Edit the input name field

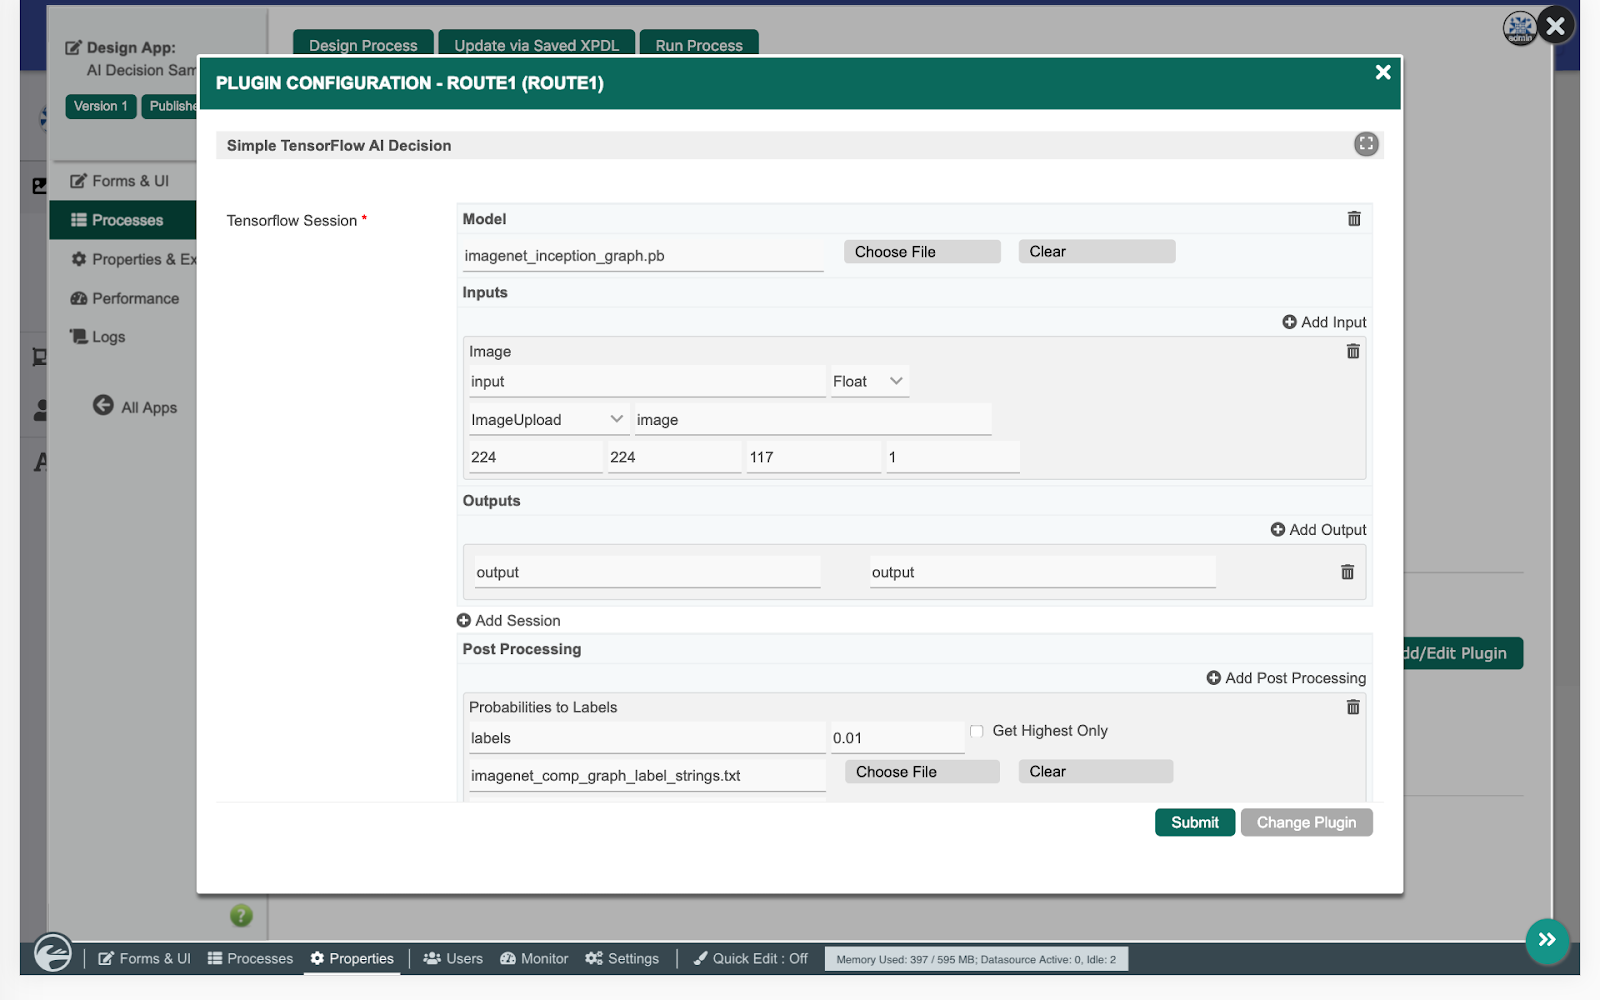click(648, 381)
